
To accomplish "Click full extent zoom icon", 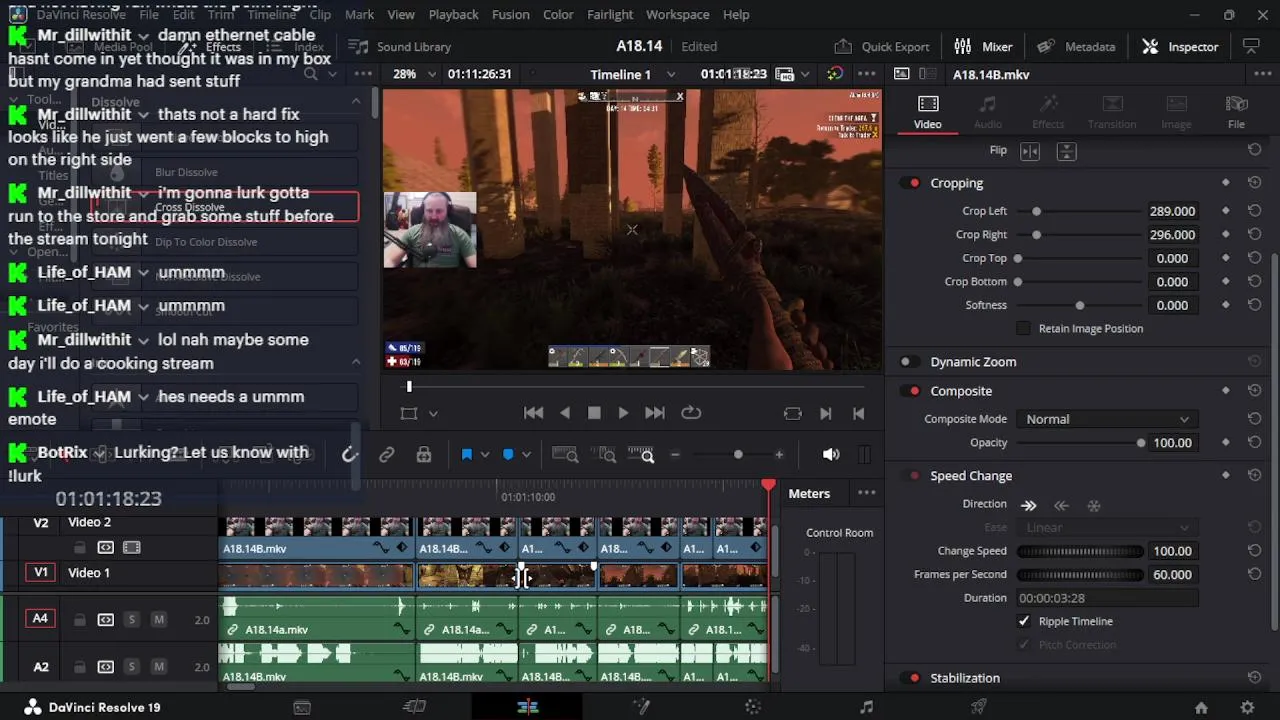I will tap(565, 455).
